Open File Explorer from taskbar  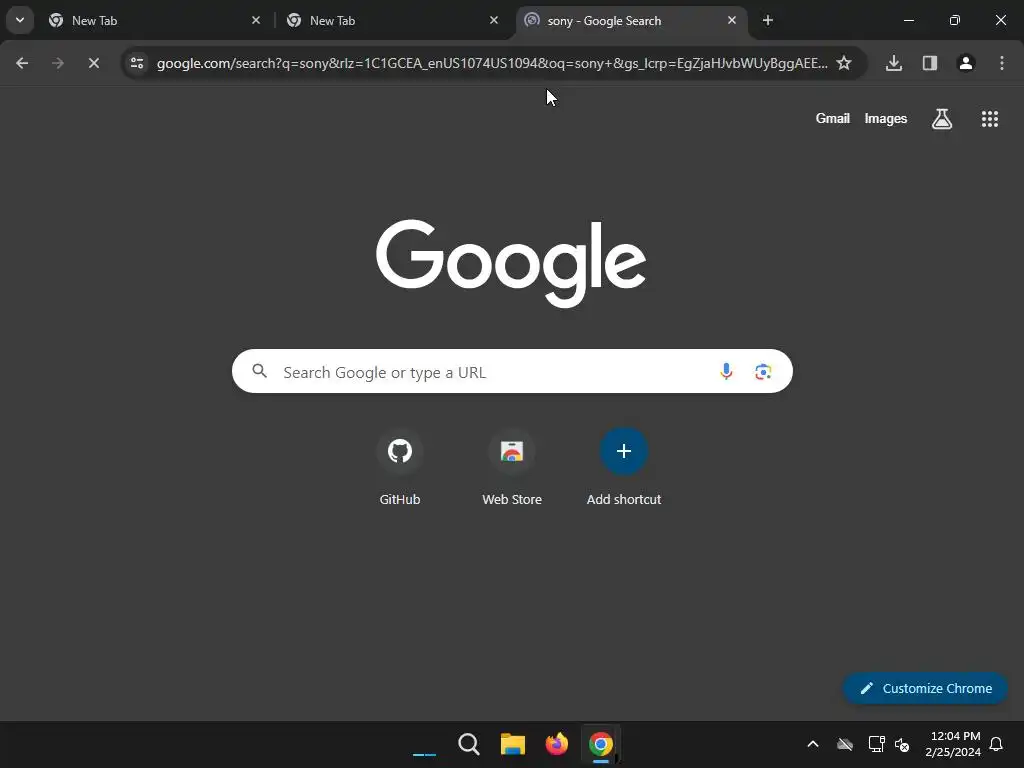(513, 744)
